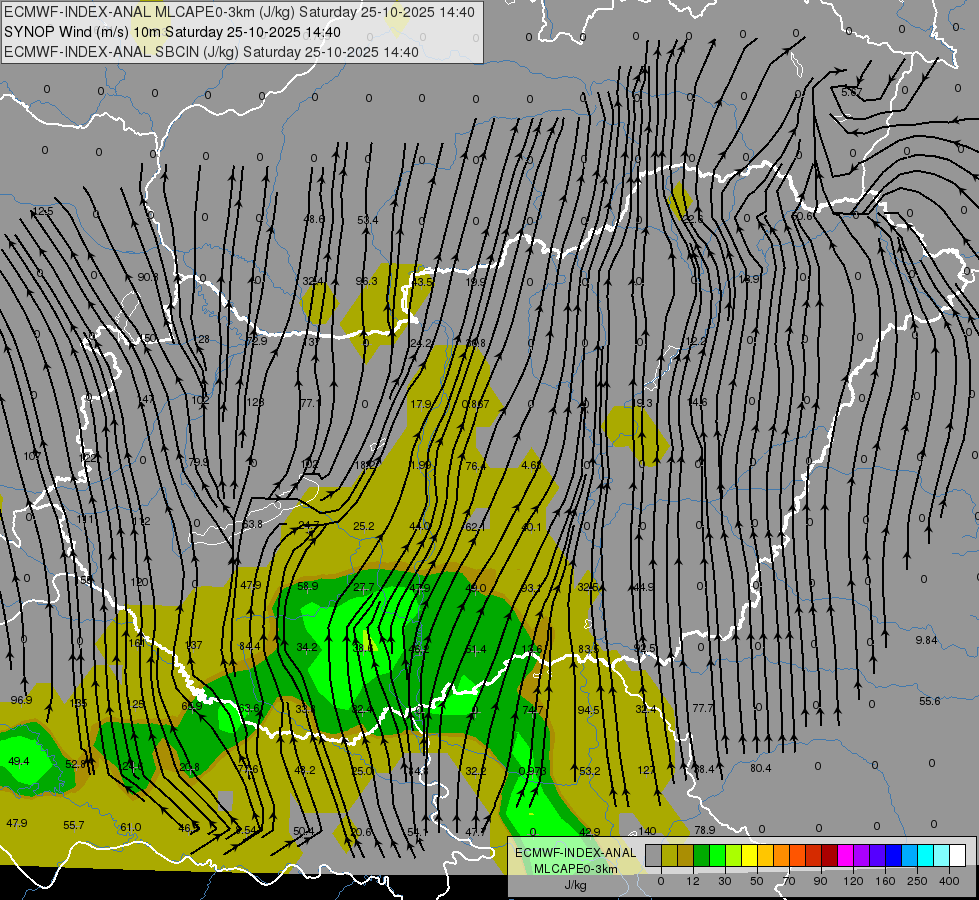Click legend tick label 90
The image size is (979, 900).
tap(820, 881)
